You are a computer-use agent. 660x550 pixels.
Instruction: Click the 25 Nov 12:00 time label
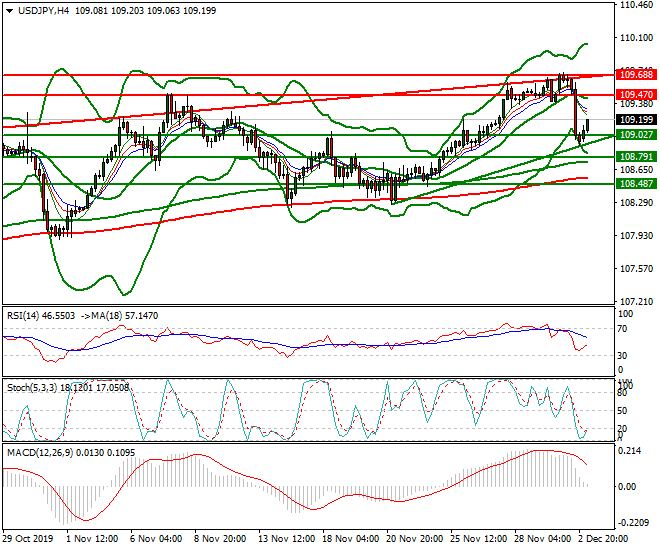479,539
